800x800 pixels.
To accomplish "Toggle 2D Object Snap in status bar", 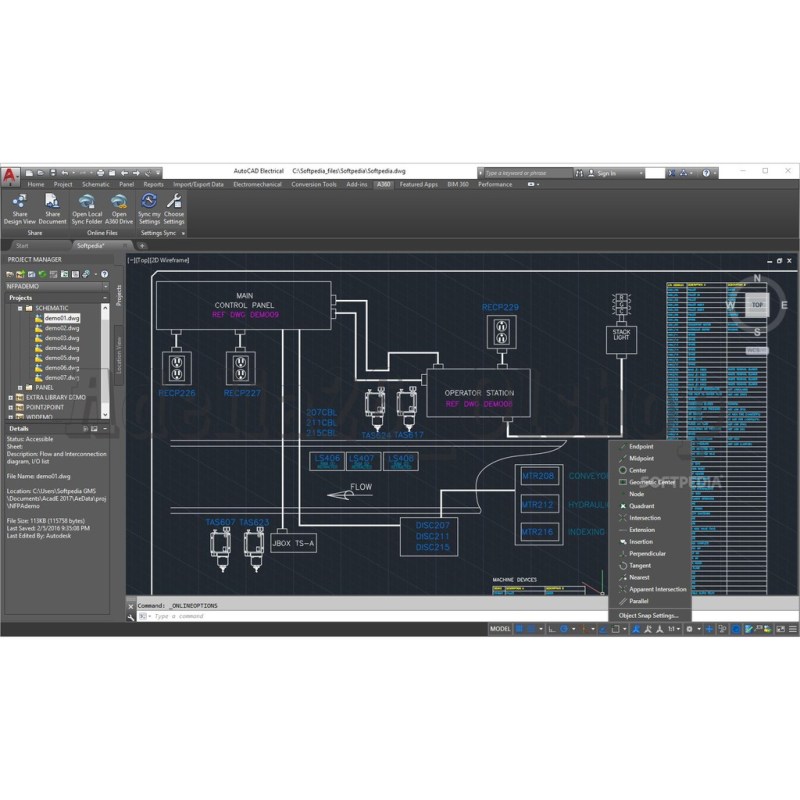I will coord(615,629).
